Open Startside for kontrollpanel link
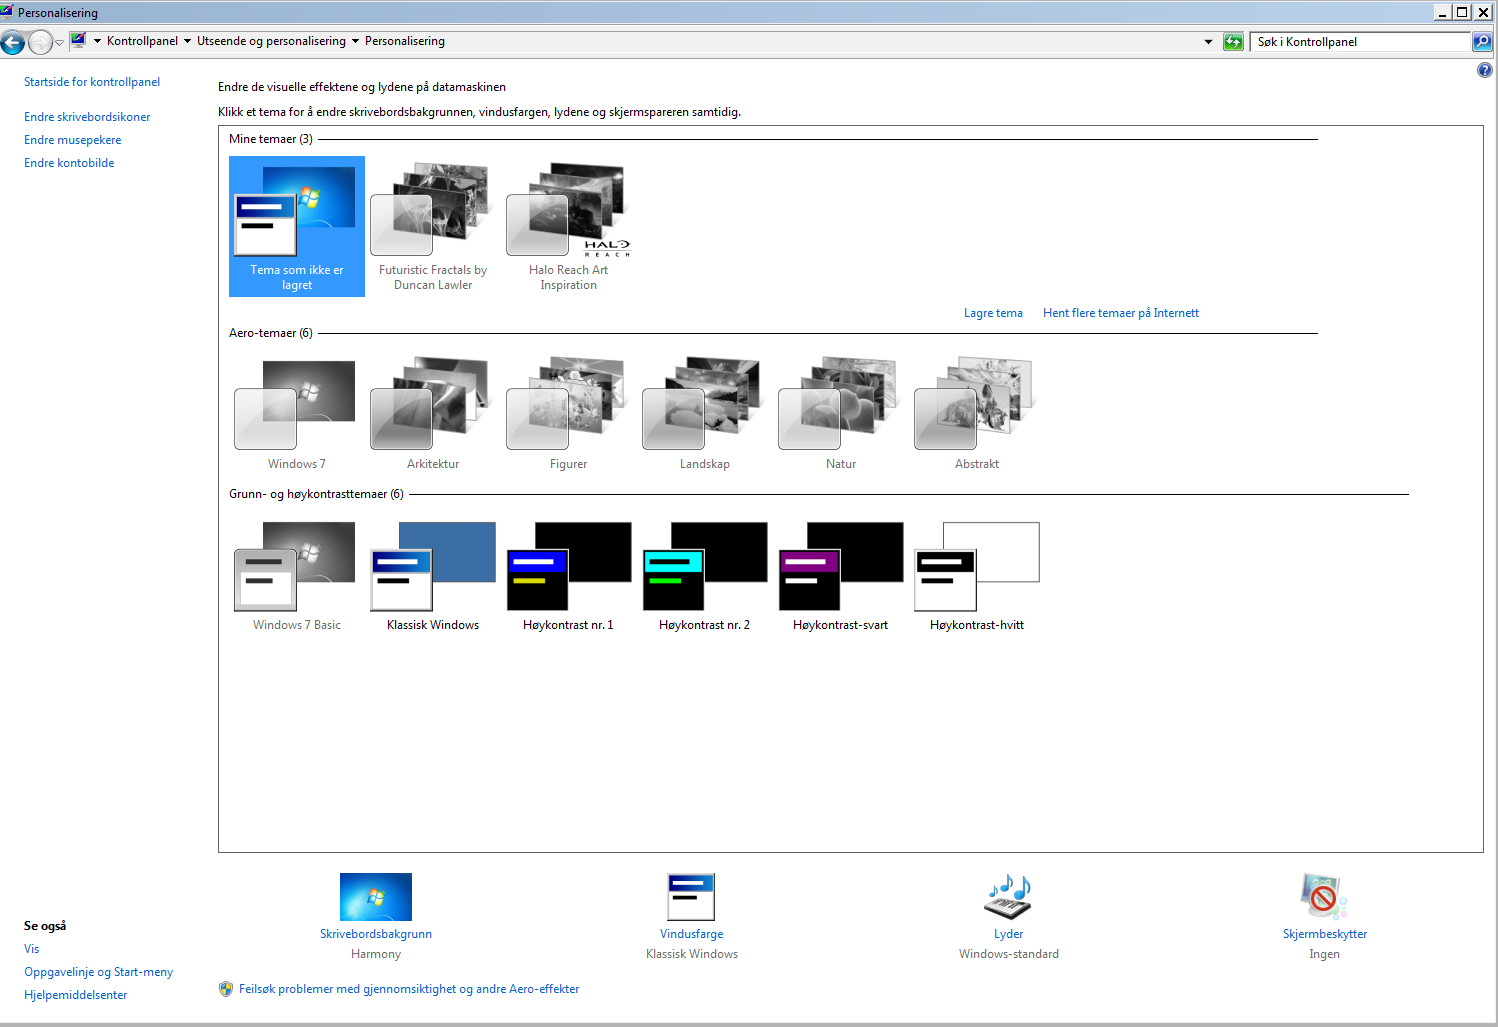This screenshot has height=1027, width=1498. pyautogui.click(x=92, y=82)
